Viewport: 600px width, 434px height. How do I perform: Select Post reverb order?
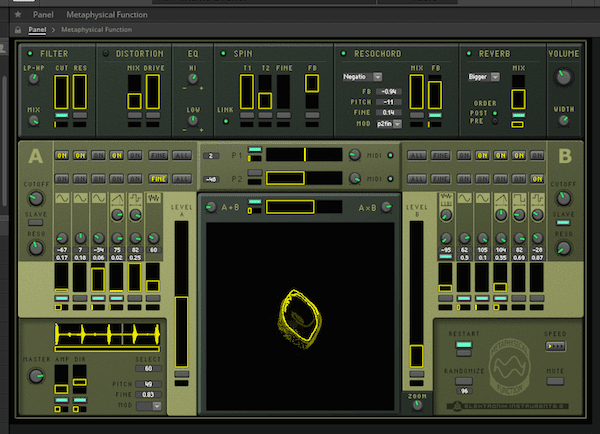pyautogui.click(x=495, y=113)
